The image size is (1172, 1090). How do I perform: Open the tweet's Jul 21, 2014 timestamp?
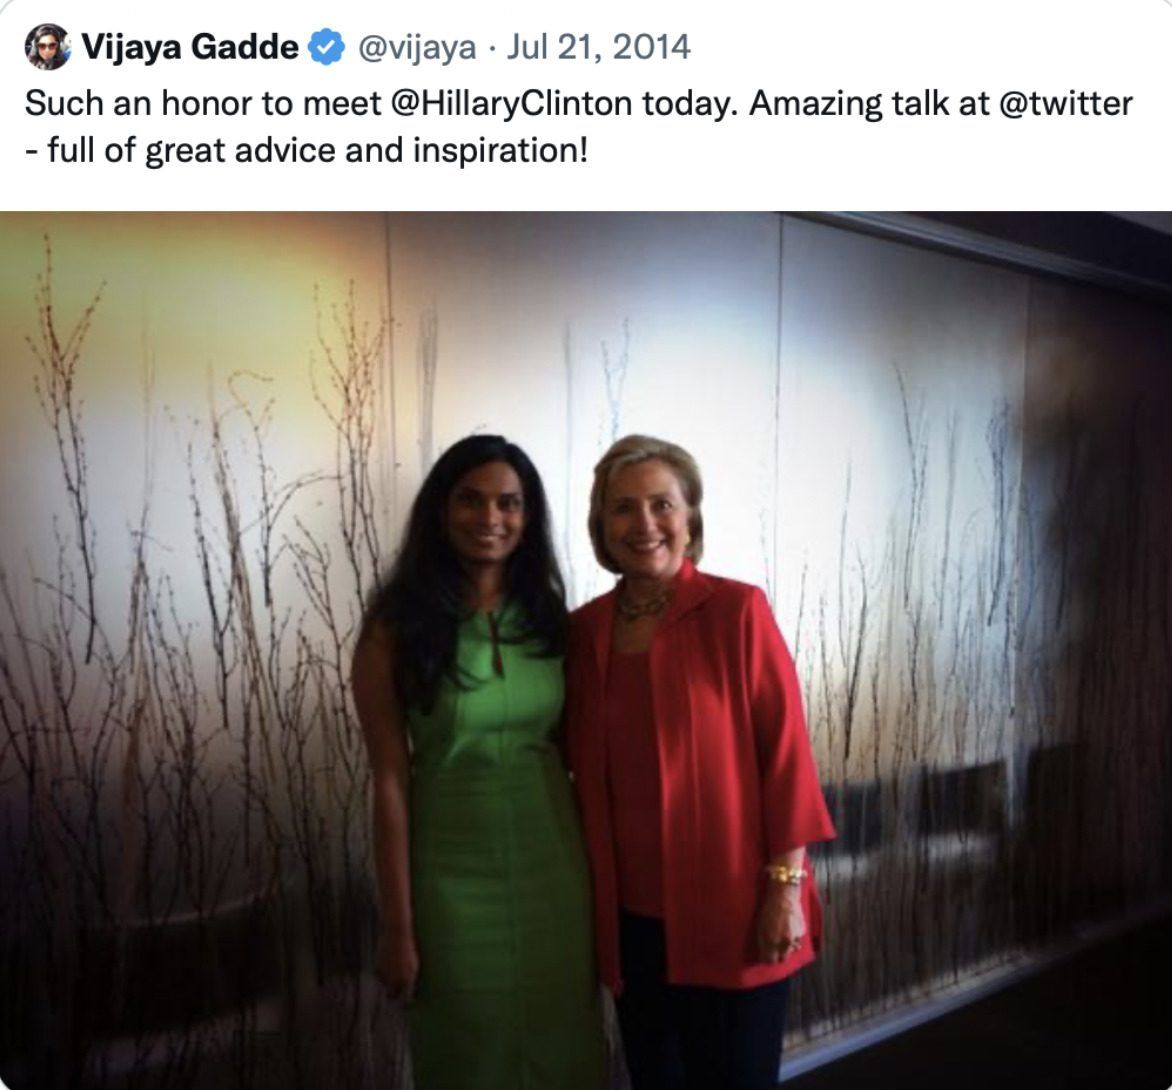[598, 47]
